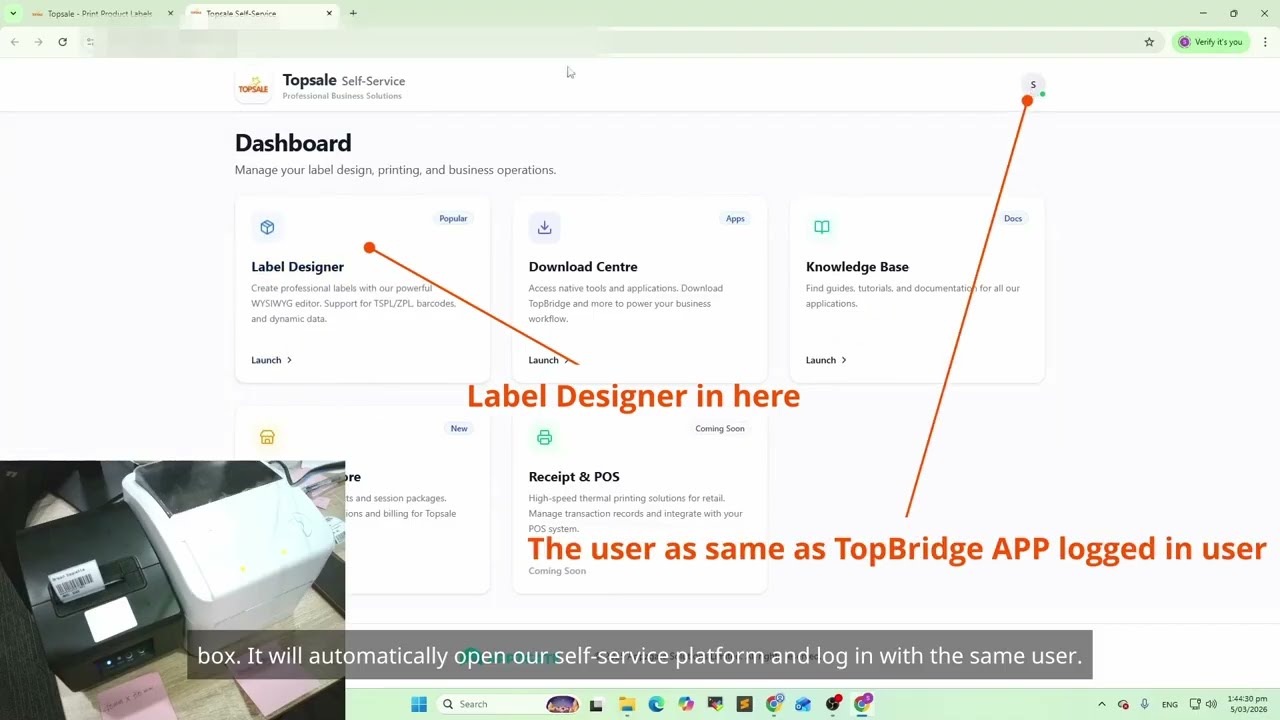
Task: Click the Dashboard heading
Action: click(293, 143)
